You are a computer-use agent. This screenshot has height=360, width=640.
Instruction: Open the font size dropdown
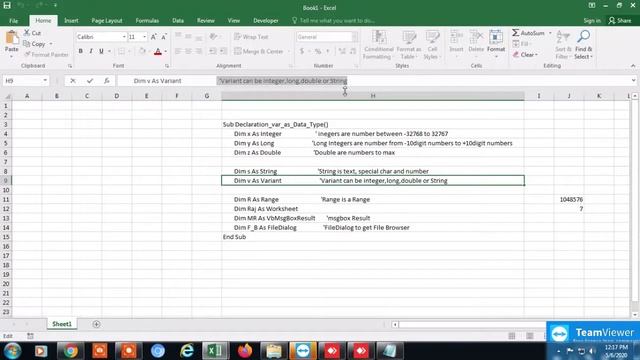coord(144,37)
